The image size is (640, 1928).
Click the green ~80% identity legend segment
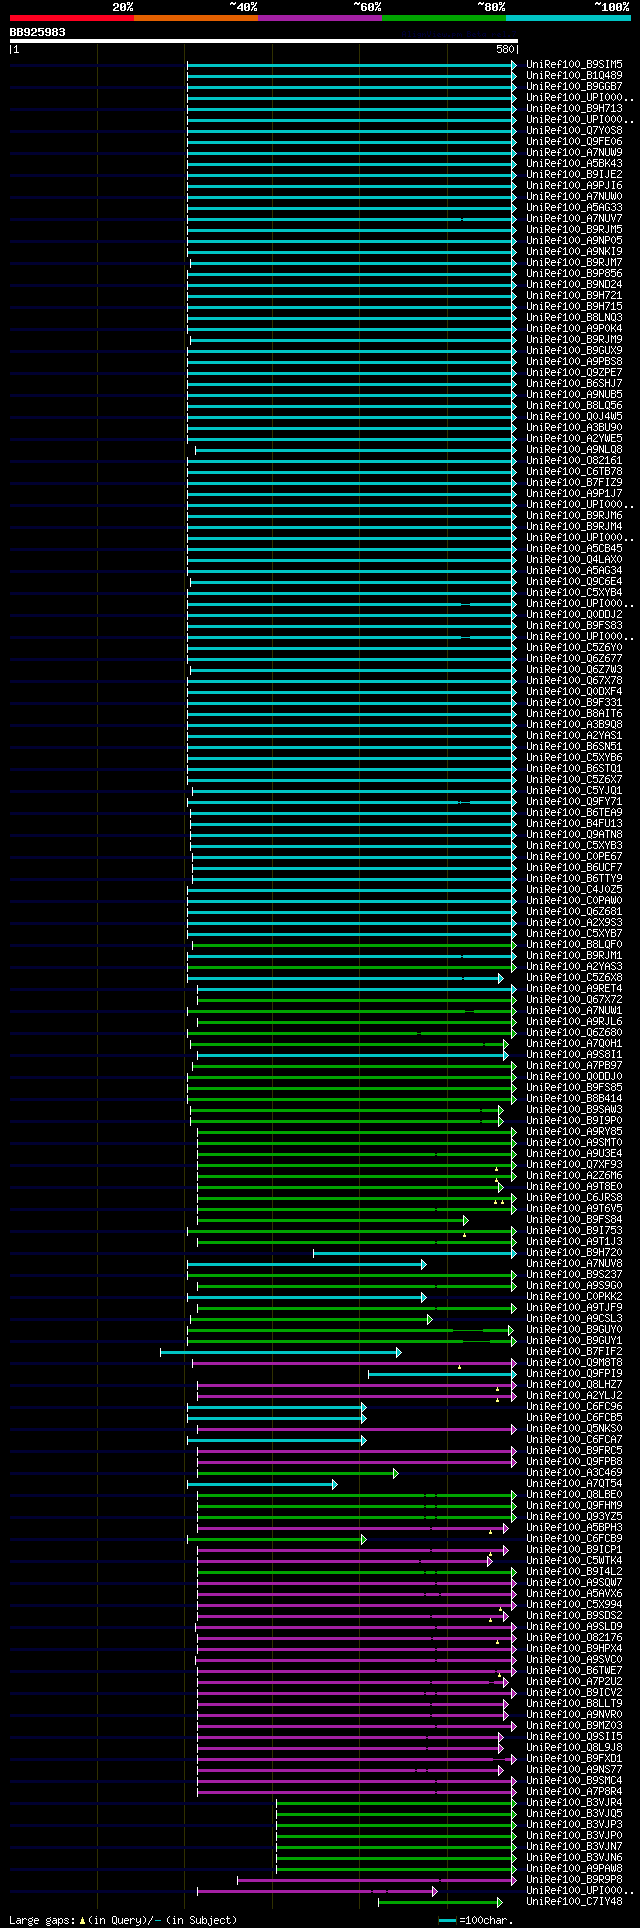tap(443, 18)
